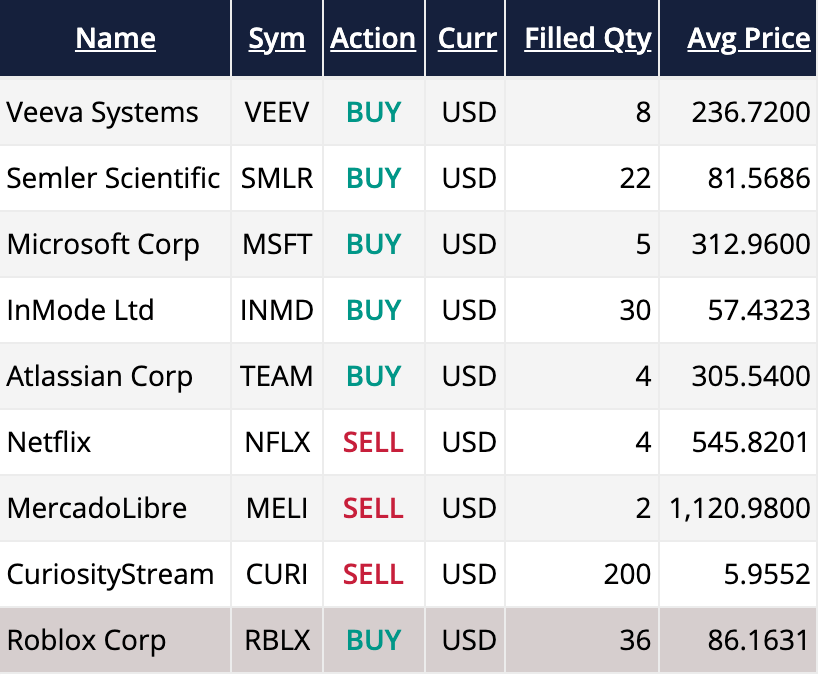The height and width of the screenshot is (676, 818).
Task: Click the Action column header
Action: [x=373, y=39]
